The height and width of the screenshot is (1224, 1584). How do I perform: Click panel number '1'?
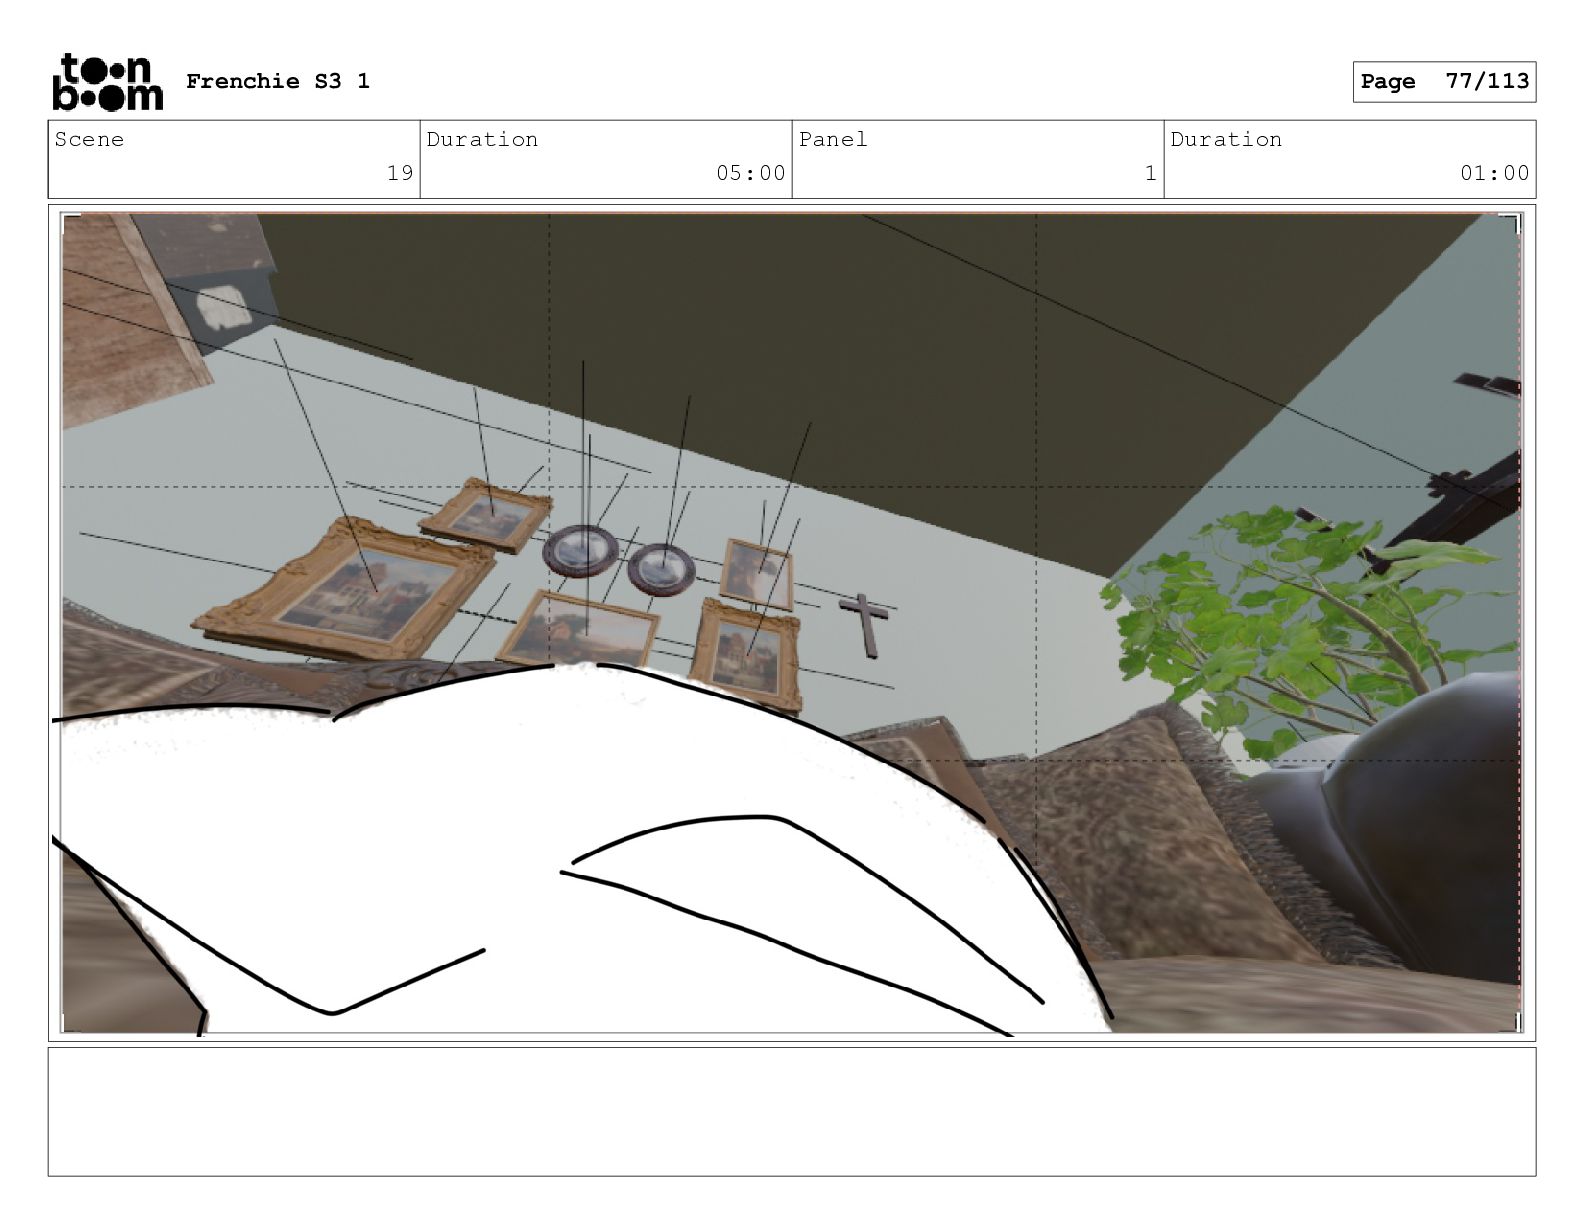[1150, 173]
